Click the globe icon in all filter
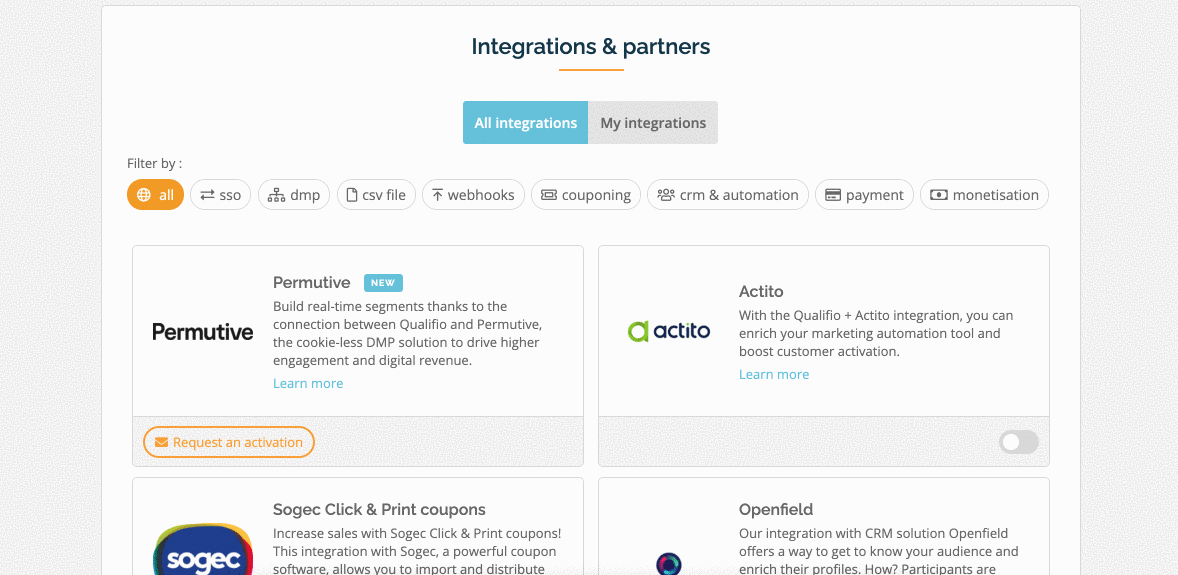Image resolution: width=1178 pixels, height=575 pixels. [144, 195]
